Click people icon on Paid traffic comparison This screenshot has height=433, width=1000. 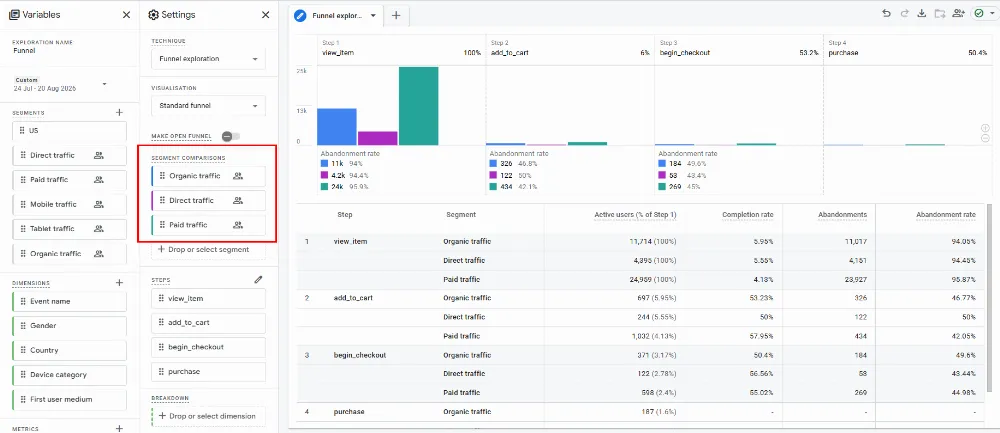coord(237,224)
